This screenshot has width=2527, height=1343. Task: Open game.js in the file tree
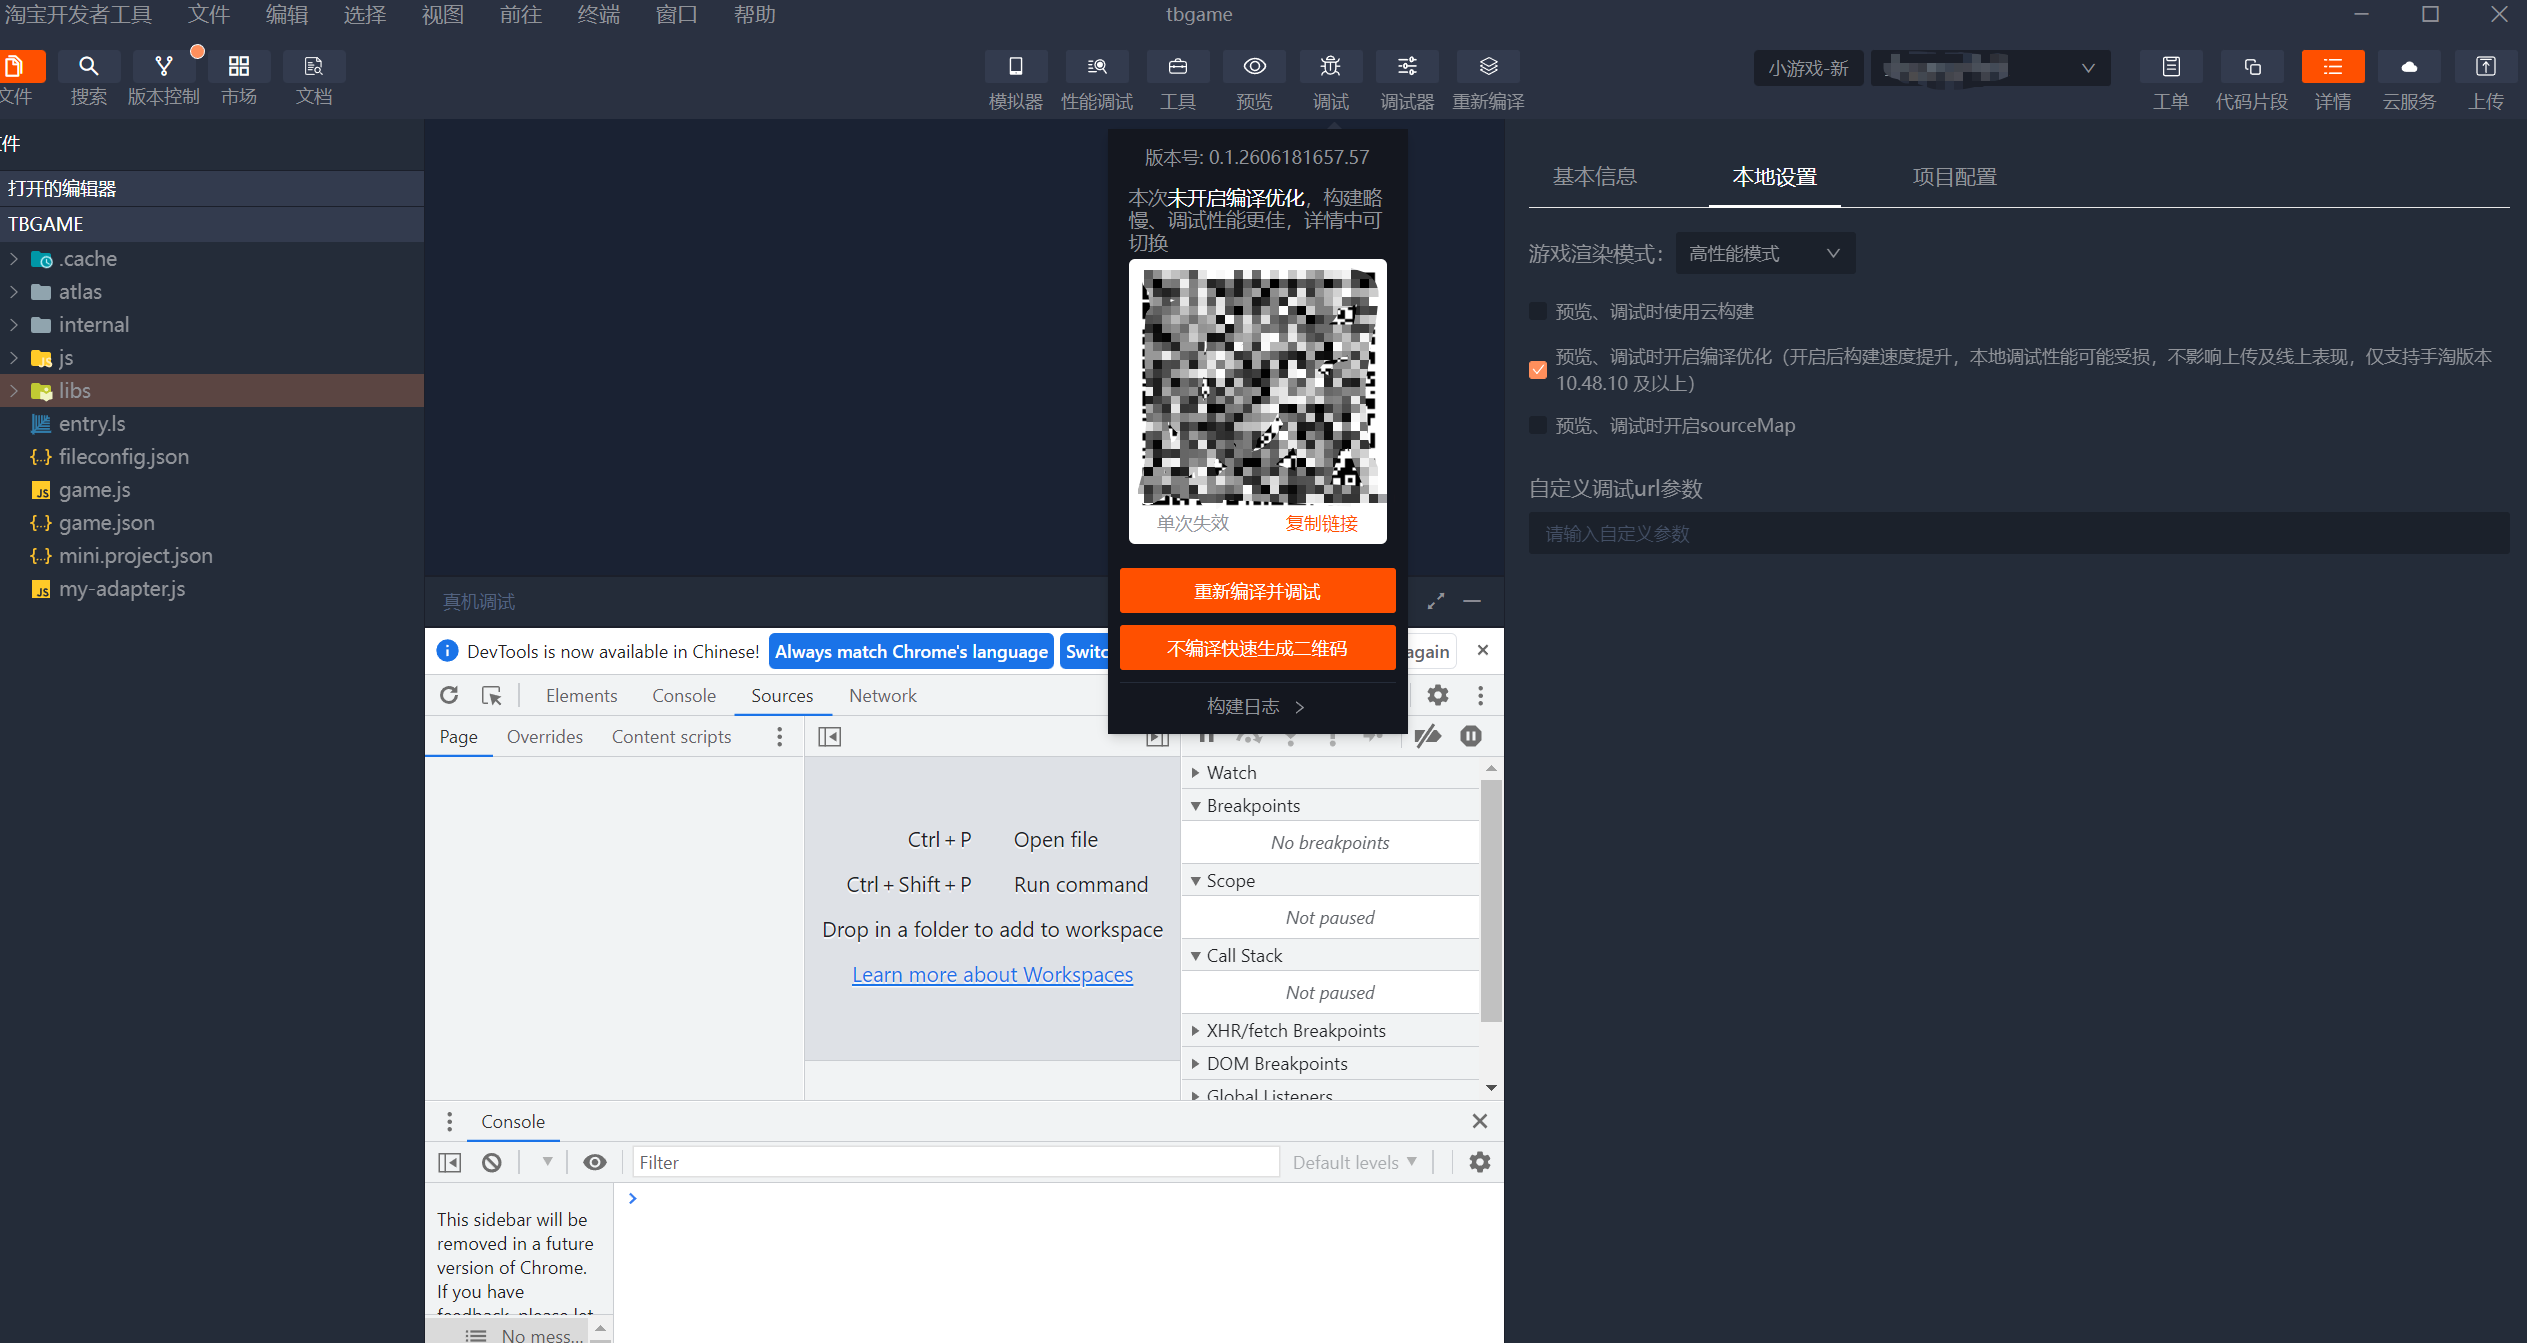coord(94,490)
